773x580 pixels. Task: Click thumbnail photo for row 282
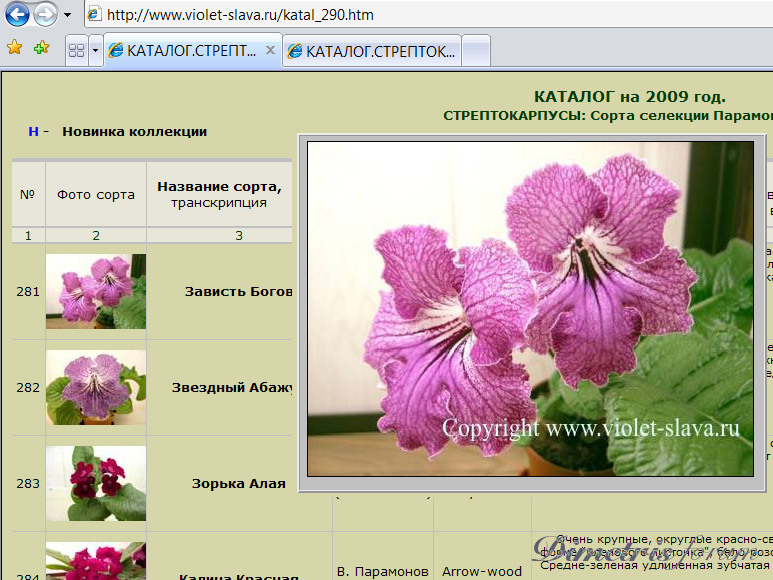pyautogui.click(x=95, y=387)
